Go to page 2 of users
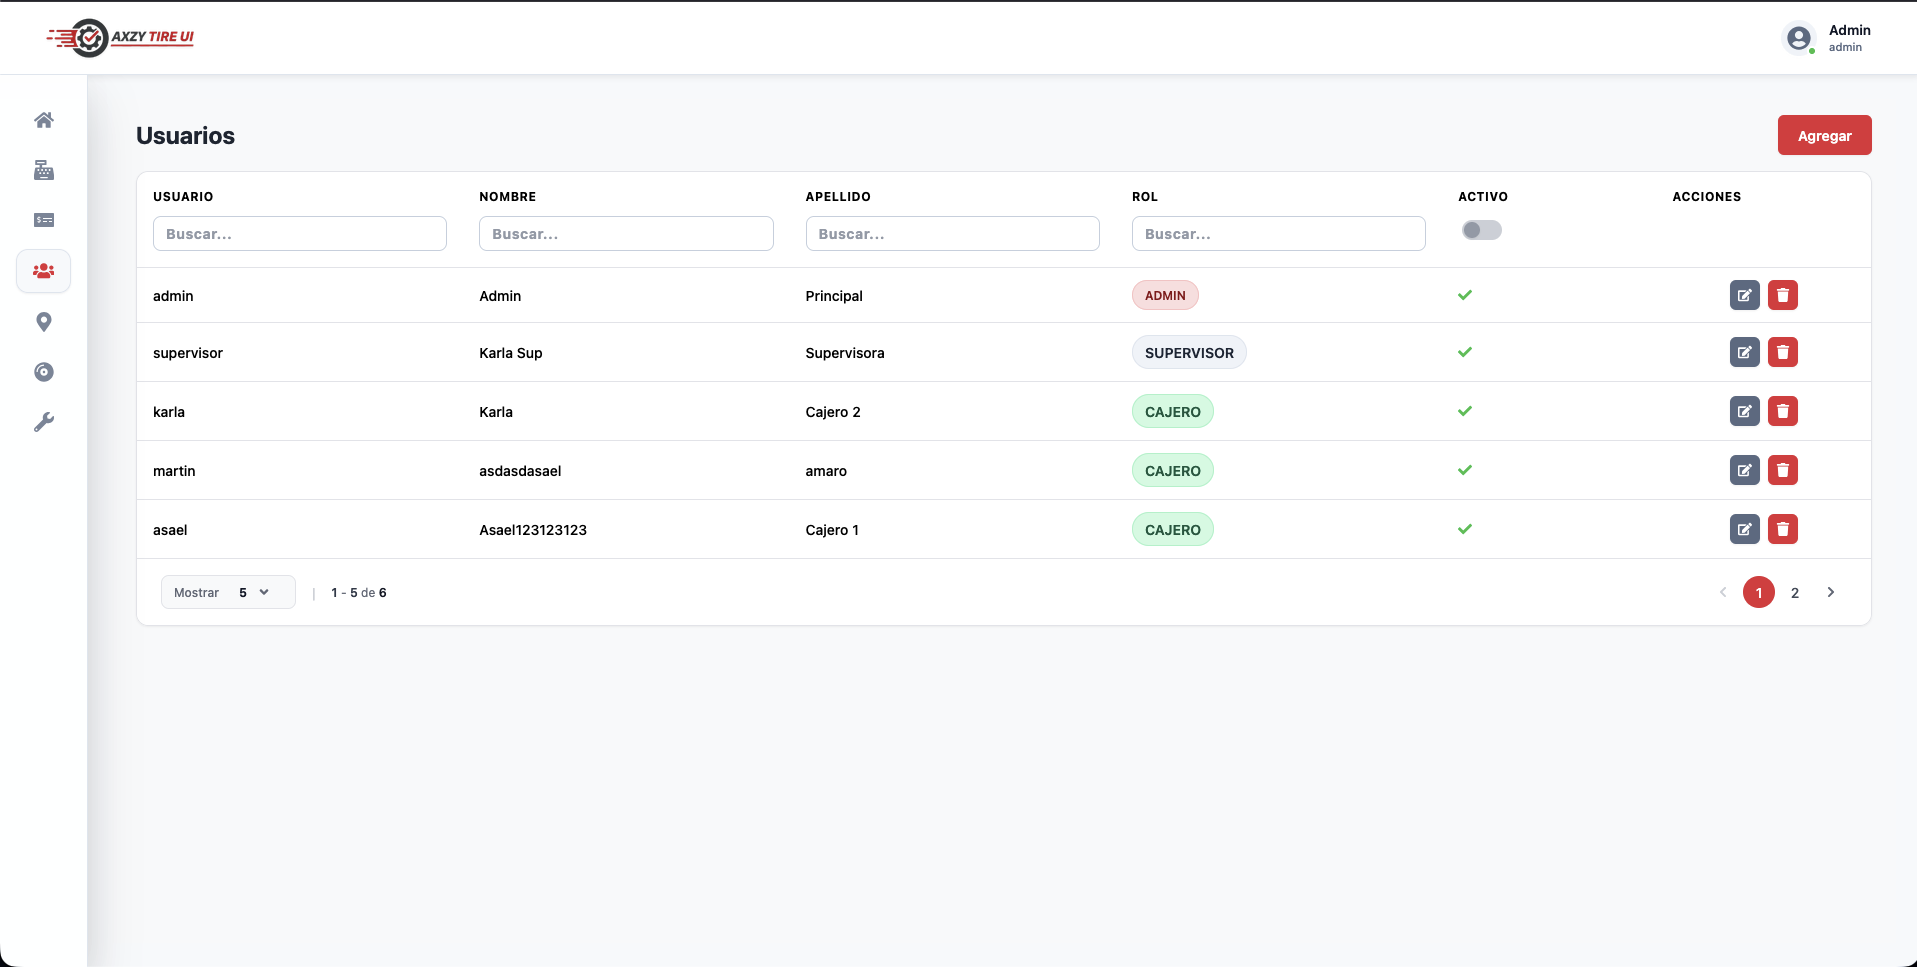Viewport: 1917px width, 967px height. (x=1794, y=593)
